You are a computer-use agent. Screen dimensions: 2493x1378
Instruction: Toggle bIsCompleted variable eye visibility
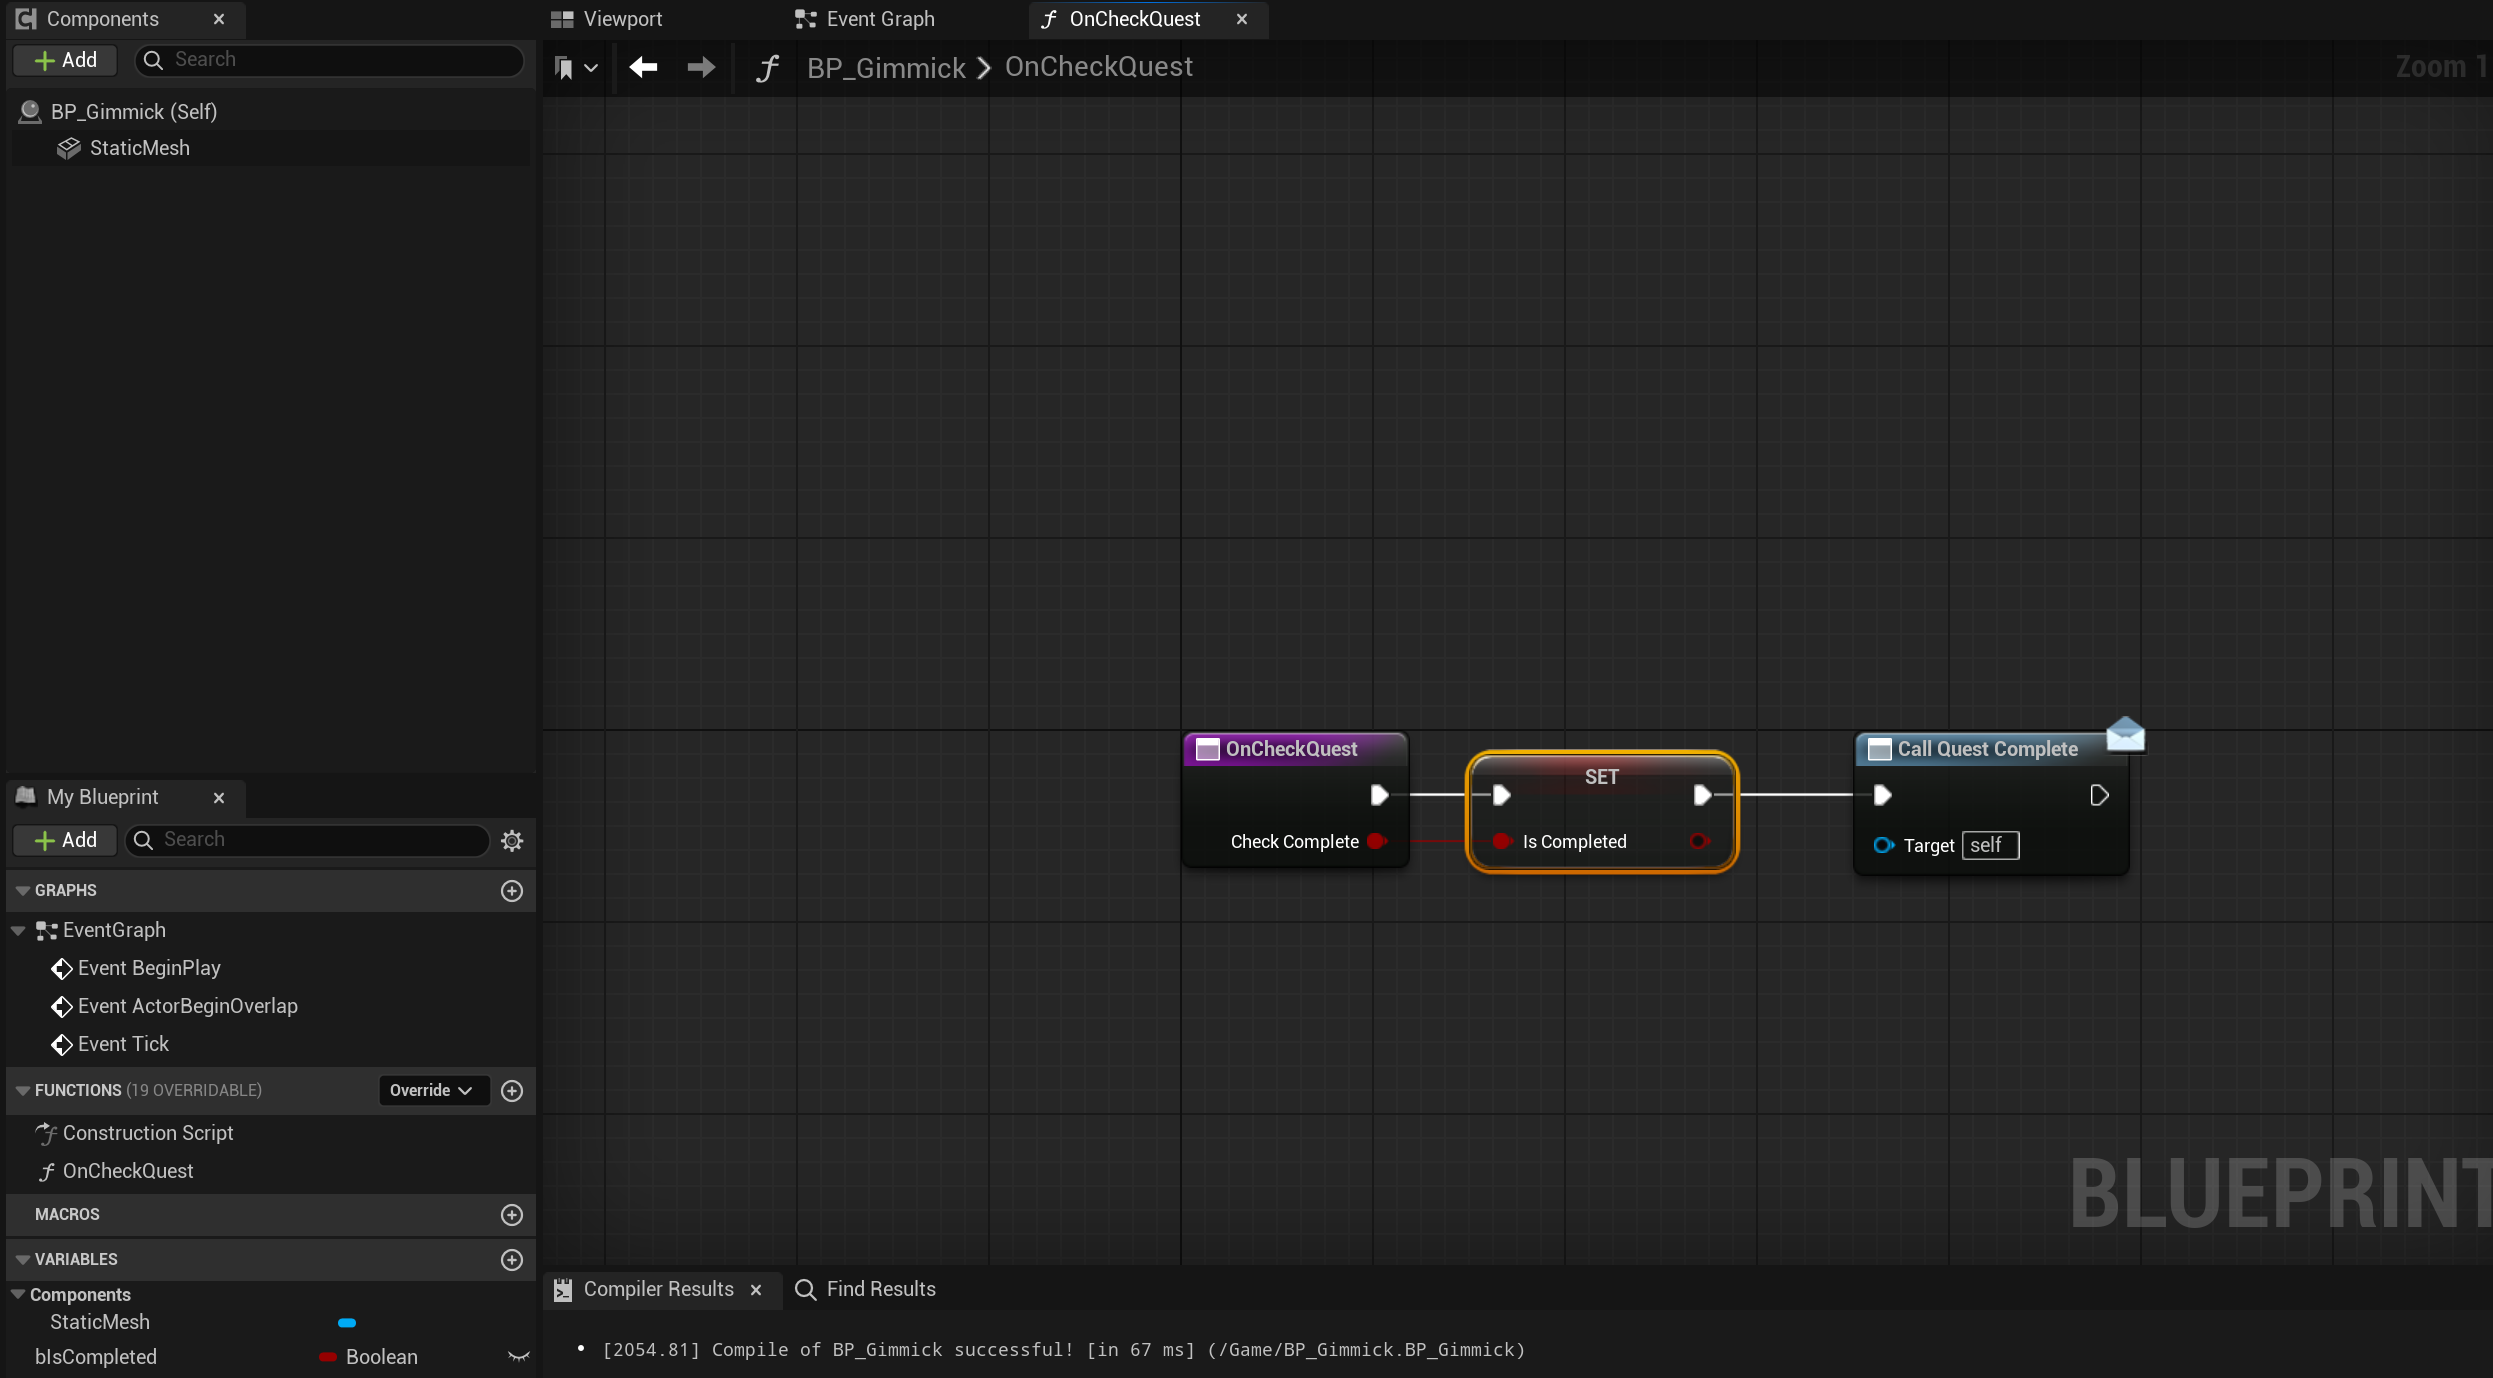pyautogui.click(x=518, y=1357)
